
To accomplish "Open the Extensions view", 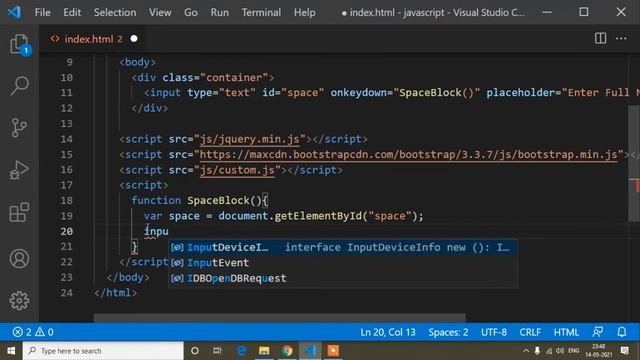I will point(19,212).
